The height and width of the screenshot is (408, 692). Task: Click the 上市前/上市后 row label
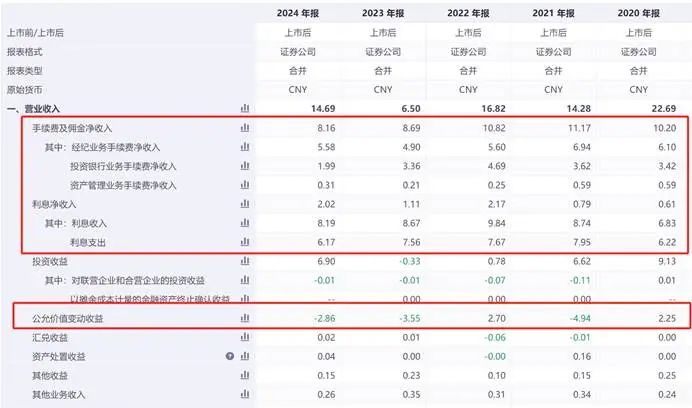35,33
